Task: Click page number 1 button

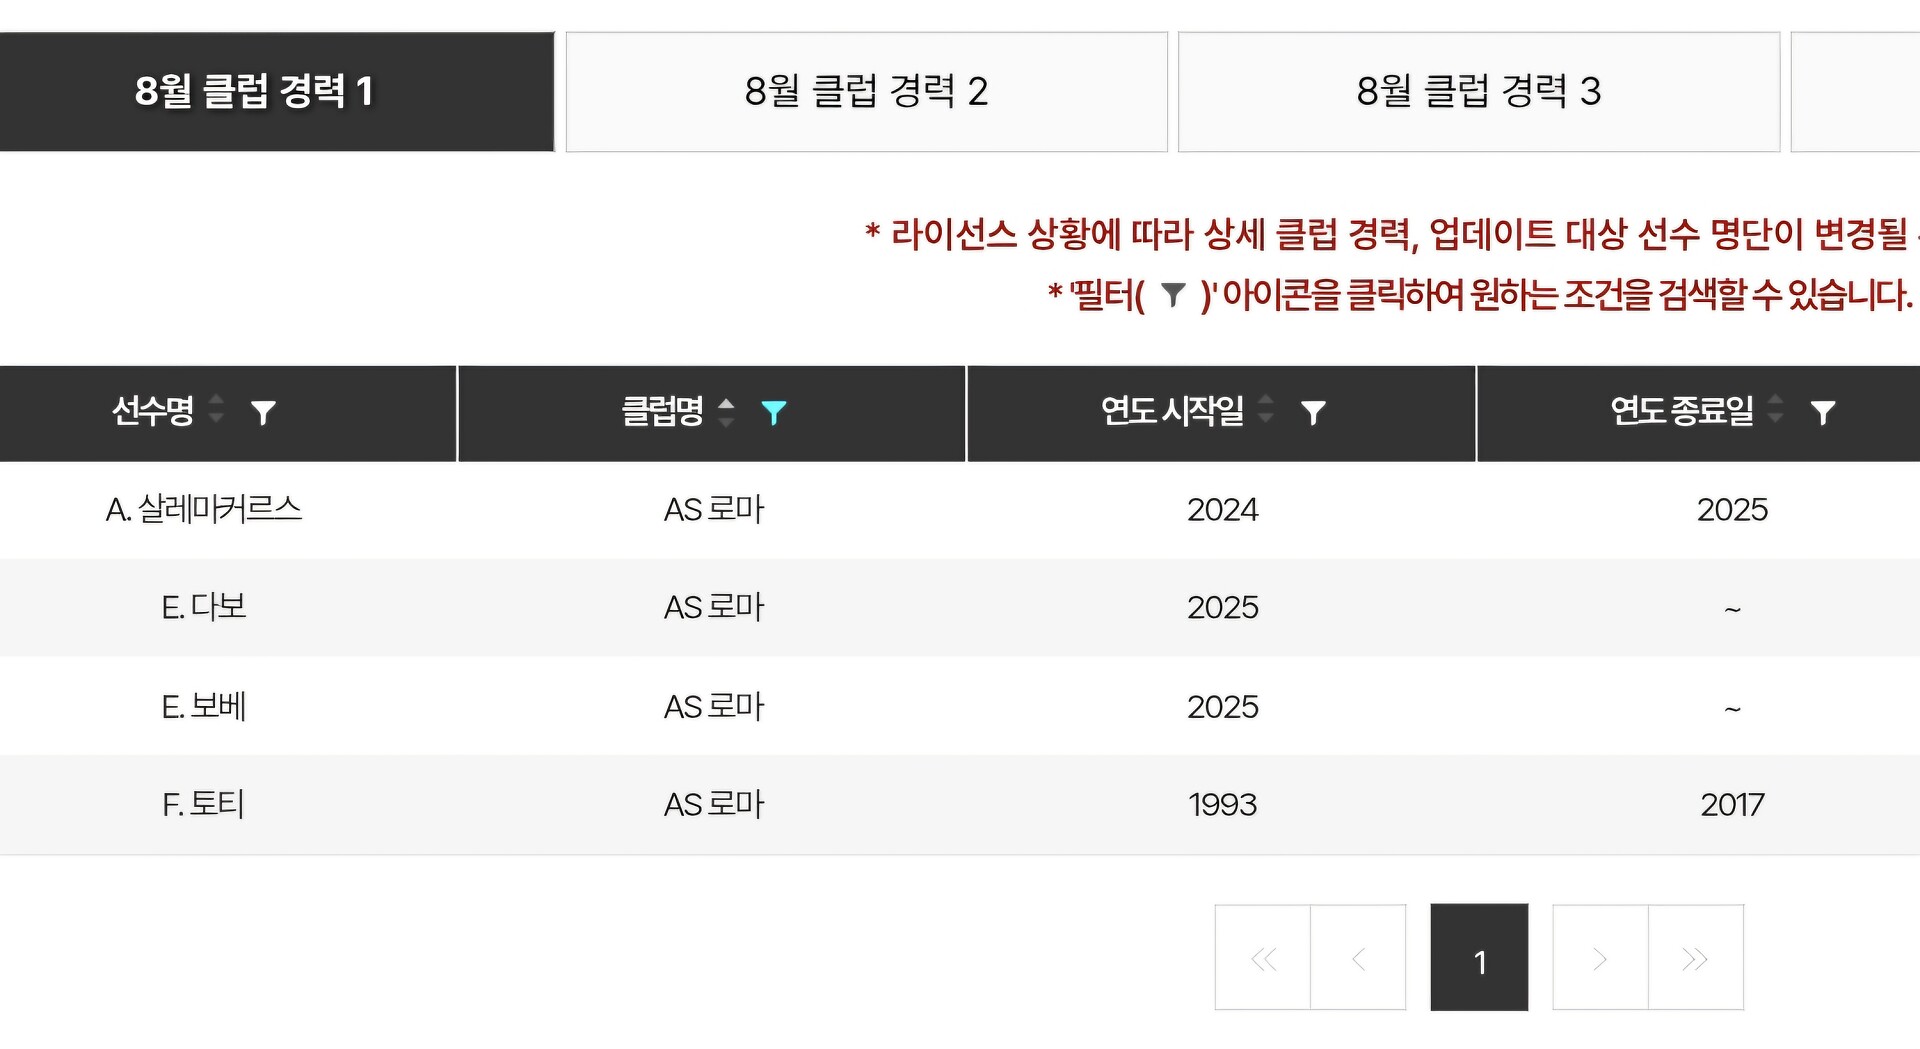Action: (x=1479, y=959)
